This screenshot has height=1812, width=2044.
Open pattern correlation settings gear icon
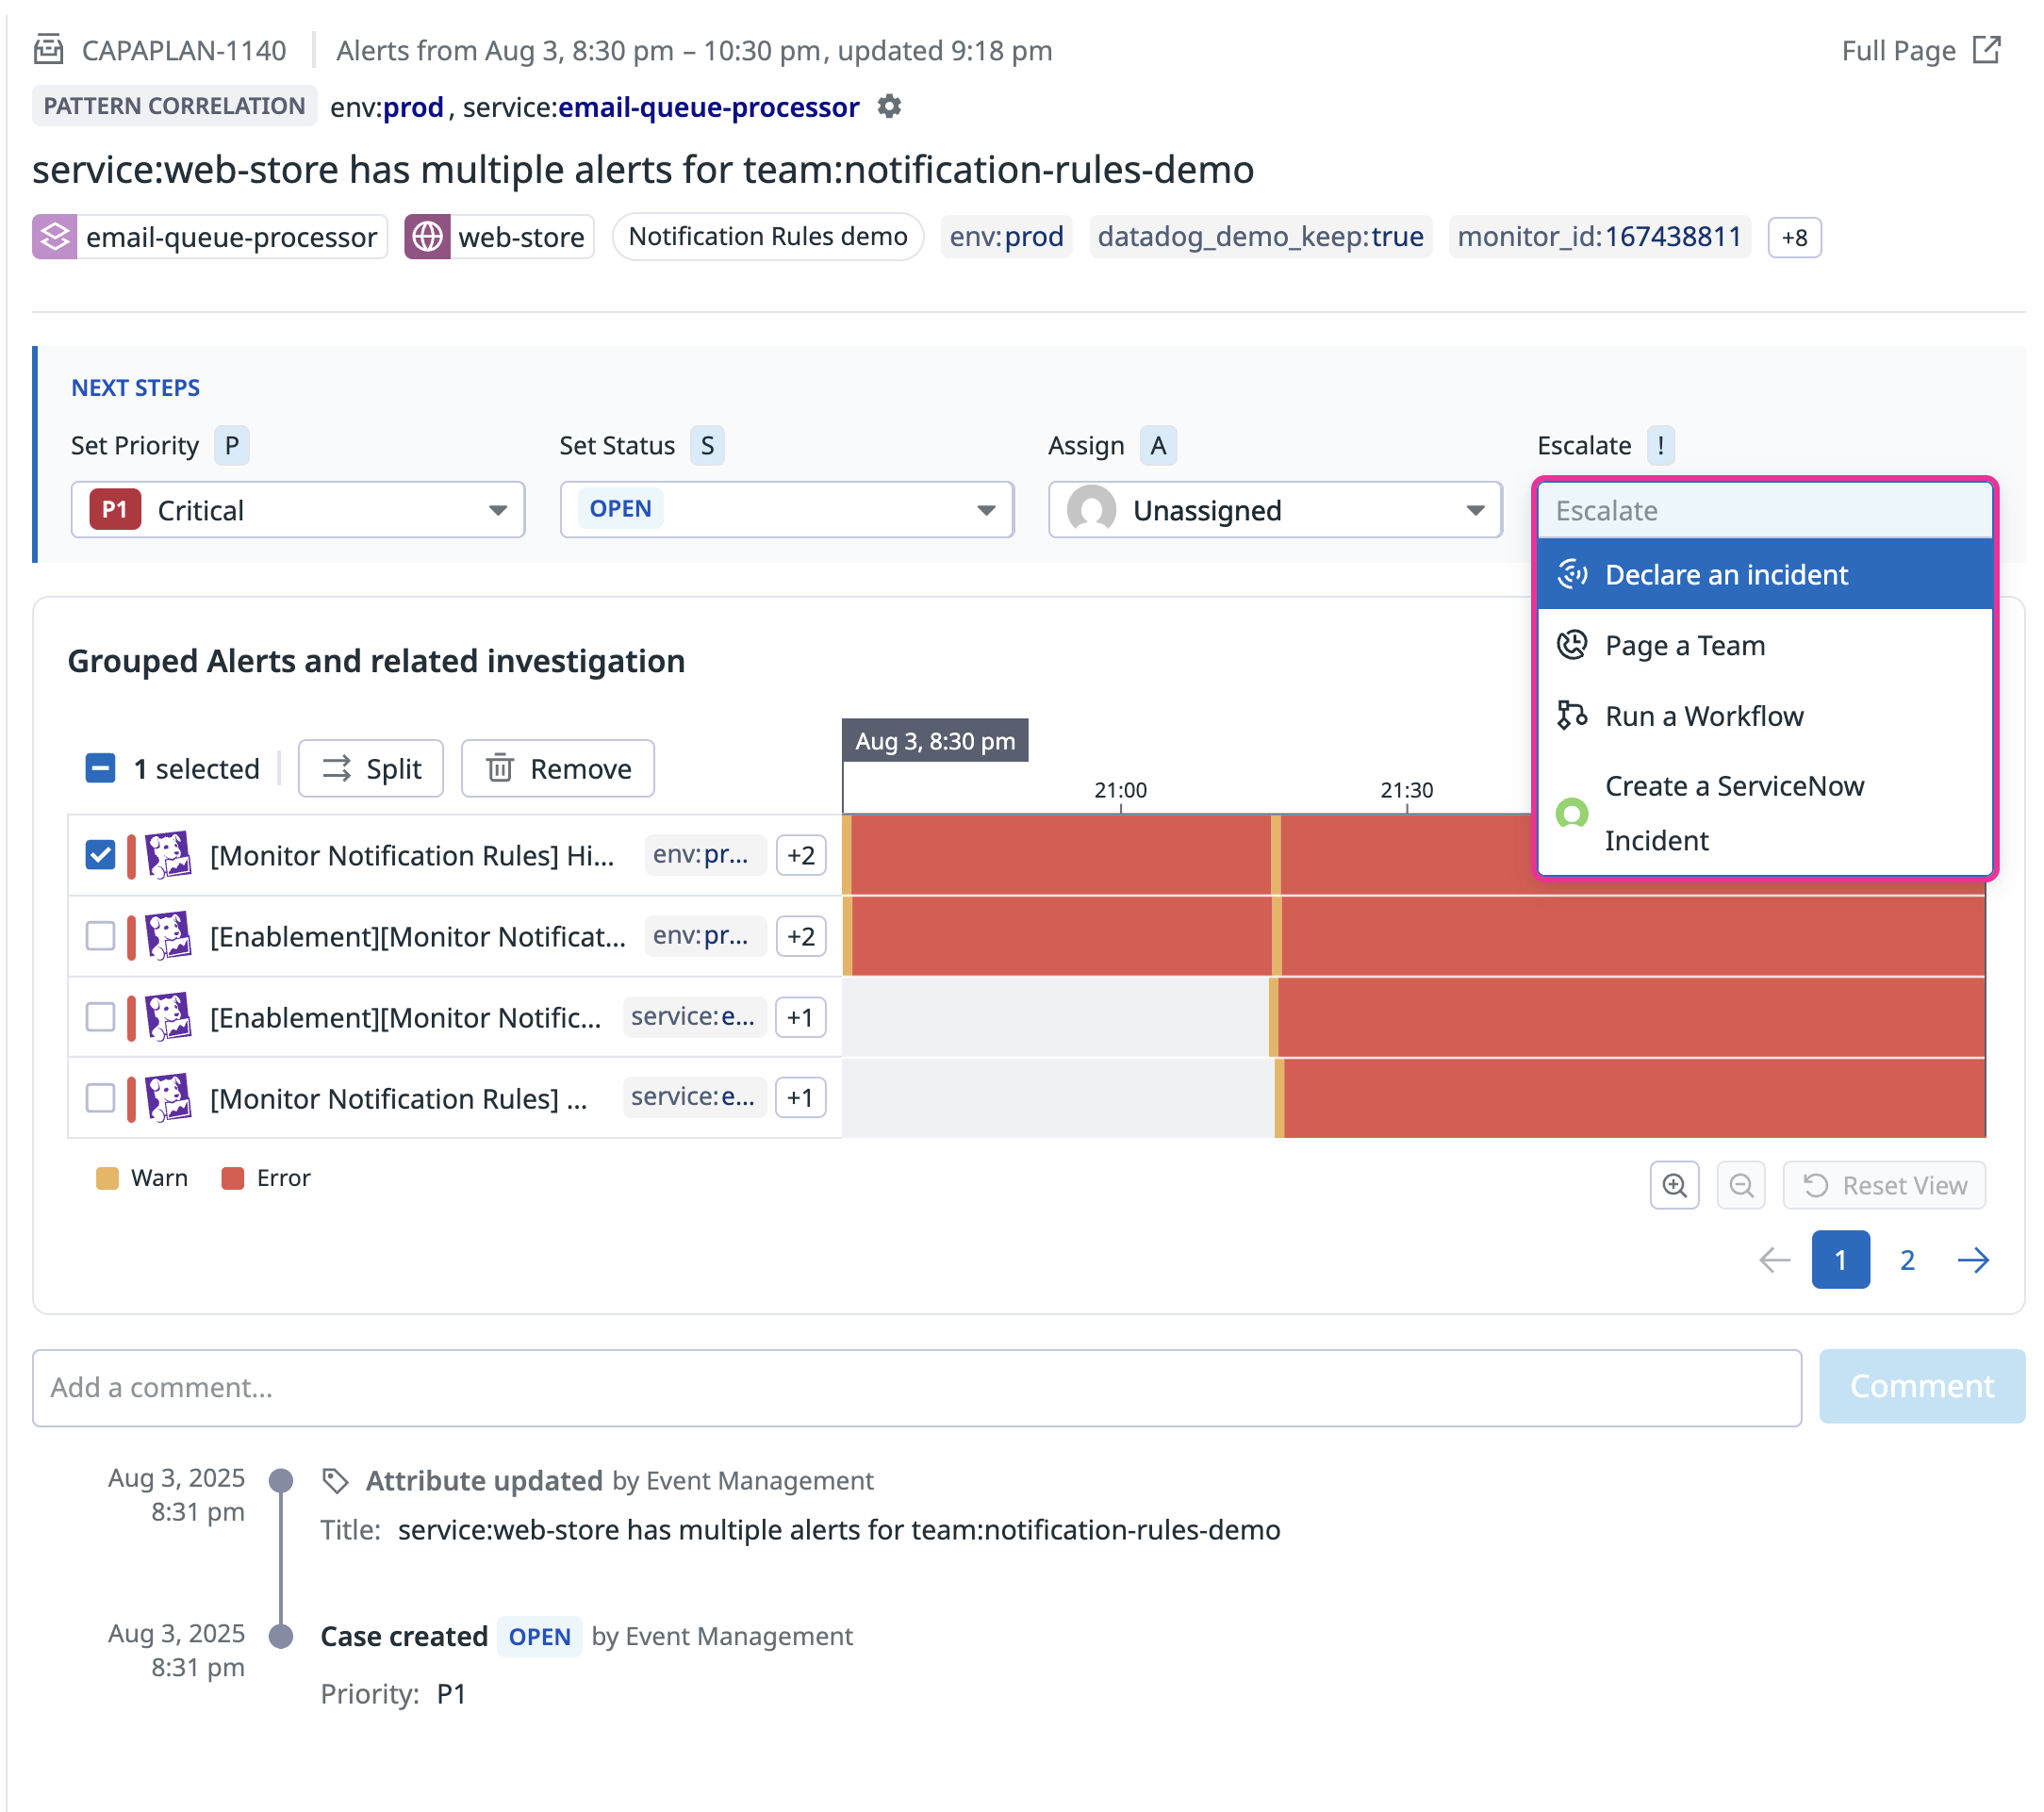click(x=889, y=106)
